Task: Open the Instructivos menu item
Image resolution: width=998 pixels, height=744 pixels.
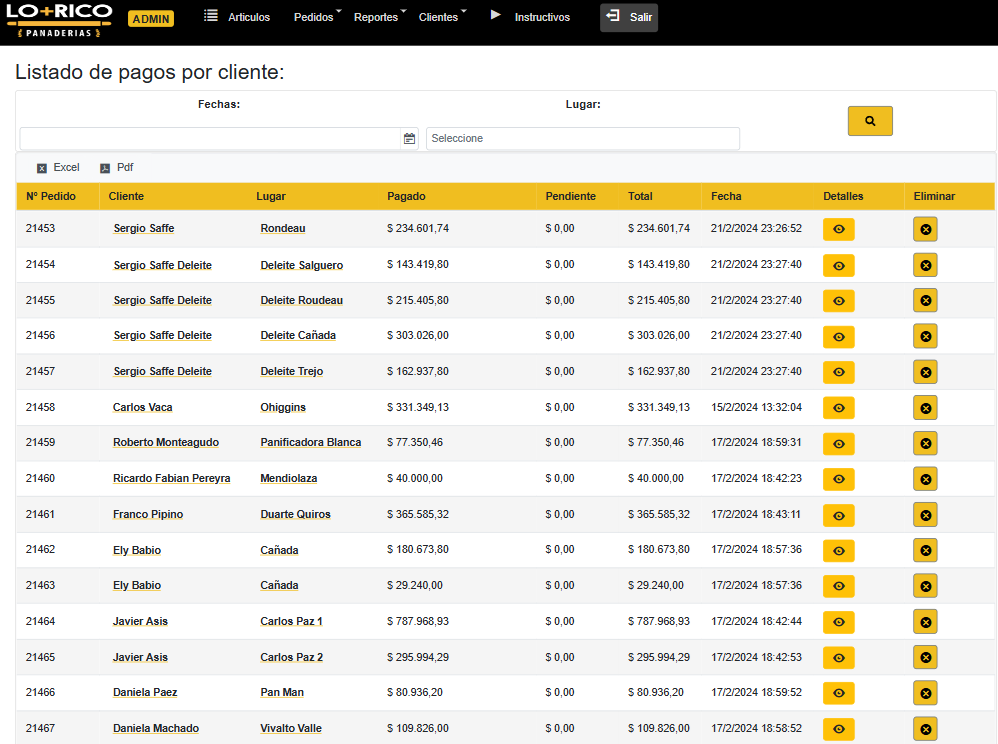Action: click(x=531, y=17)
